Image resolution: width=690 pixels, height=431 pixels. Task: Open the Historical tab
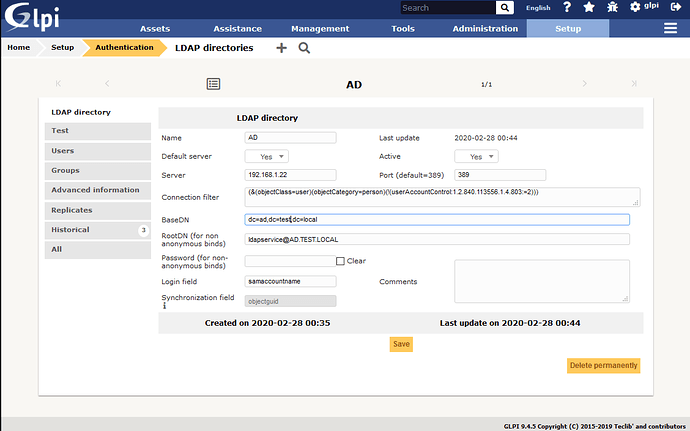[x=98, y=230]
